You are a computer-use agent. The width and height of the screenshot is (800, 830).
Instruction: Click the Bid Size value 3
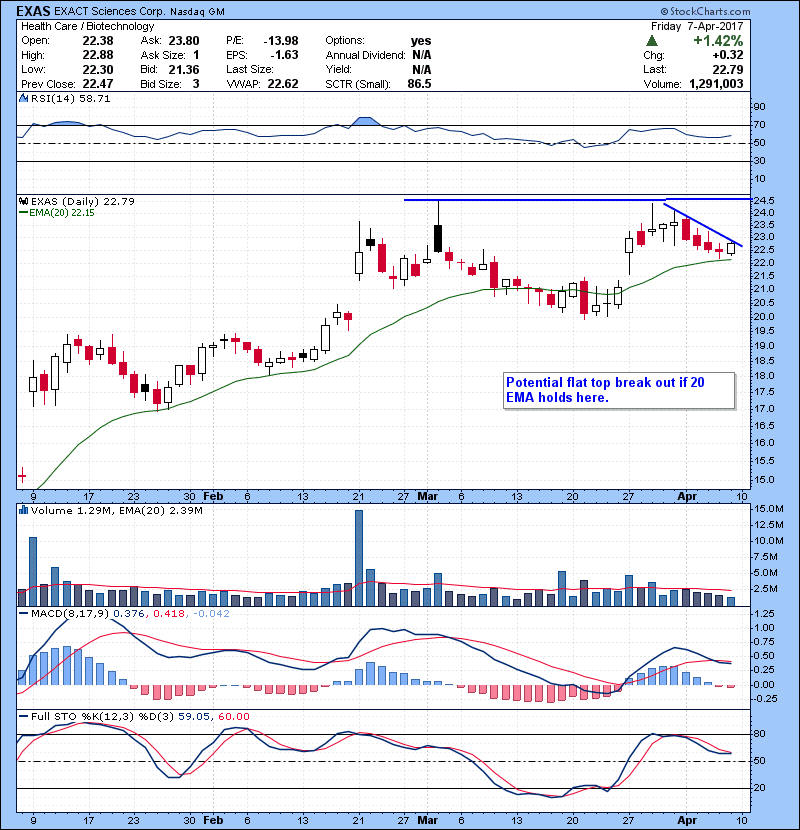click(x=196, y=84)
